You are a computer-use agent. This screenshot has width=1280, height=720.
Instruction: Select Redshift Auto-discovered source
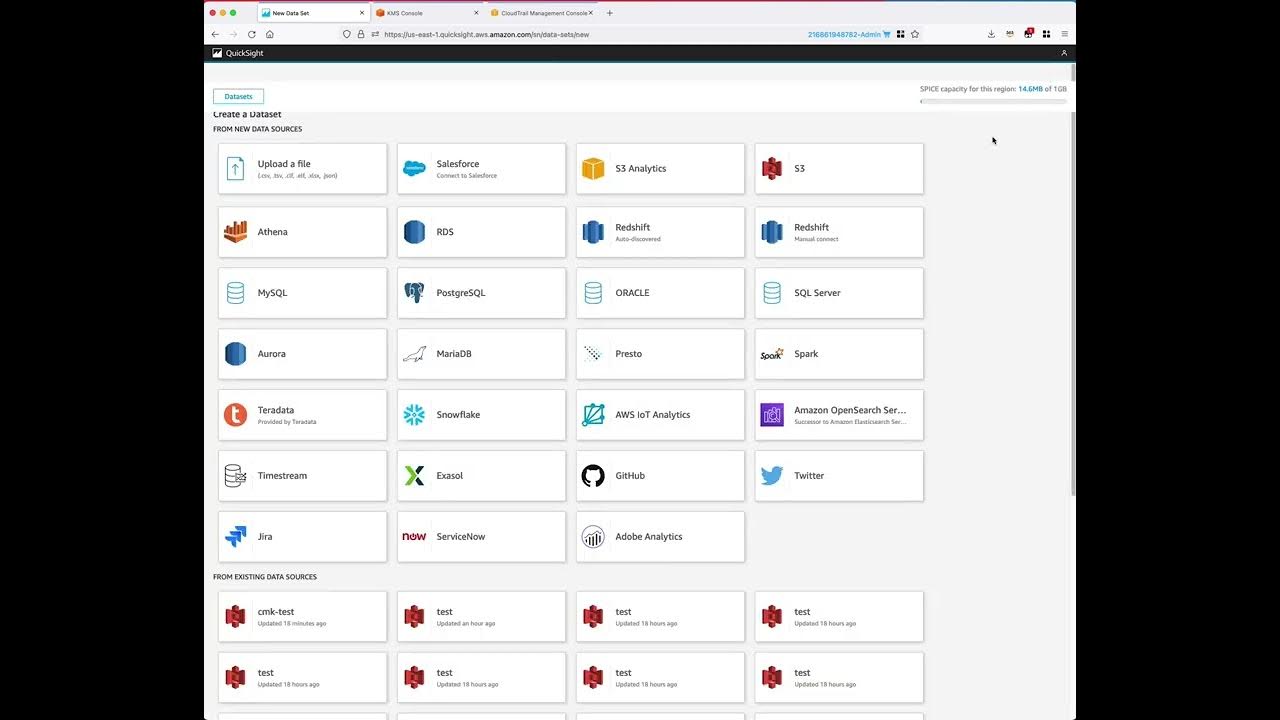click(660, 232)
